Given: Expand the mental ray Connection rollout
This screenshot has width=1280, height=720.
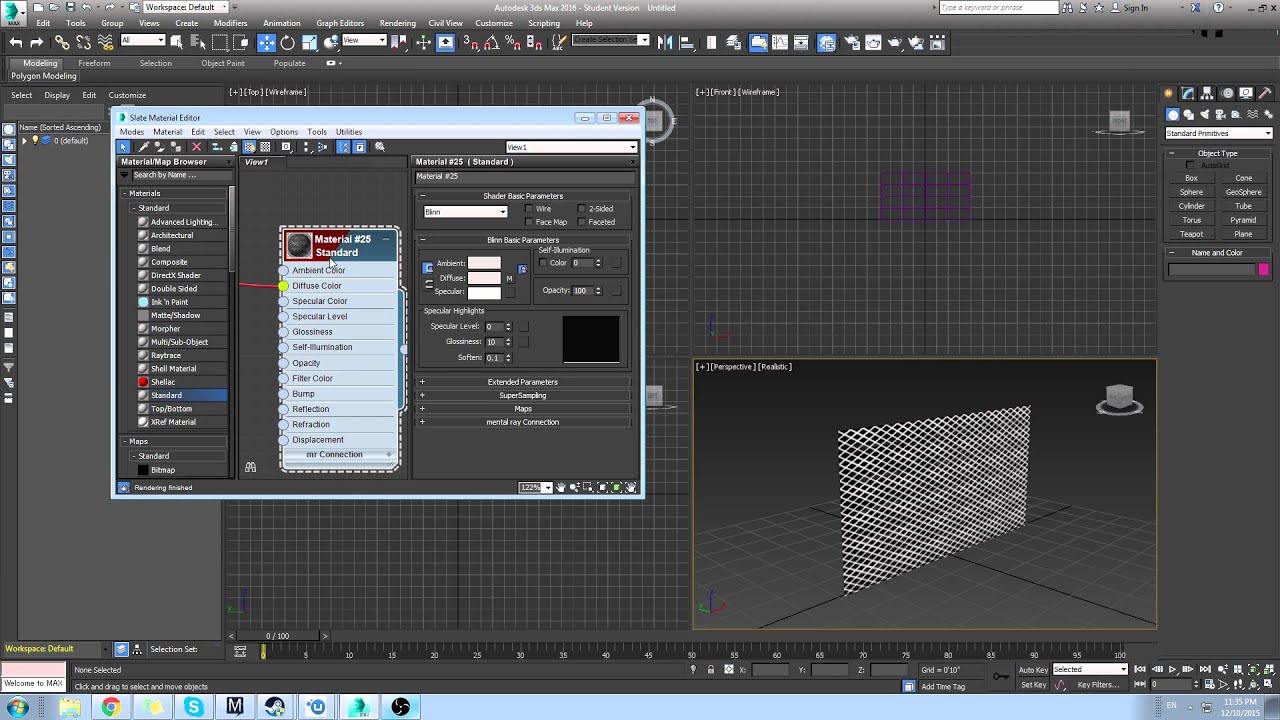Looking at the screenshot, I should pos(523,422).
